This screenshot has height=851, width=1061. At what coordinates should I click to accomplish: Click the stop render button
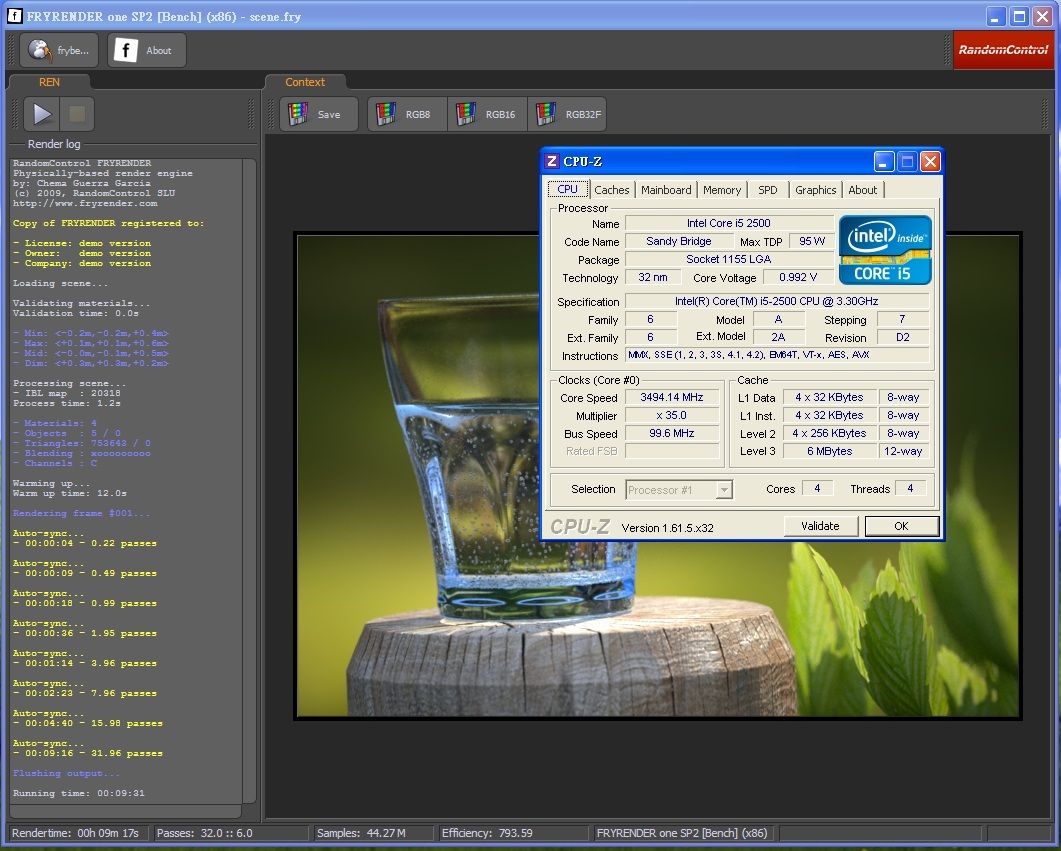pos(77,114)
